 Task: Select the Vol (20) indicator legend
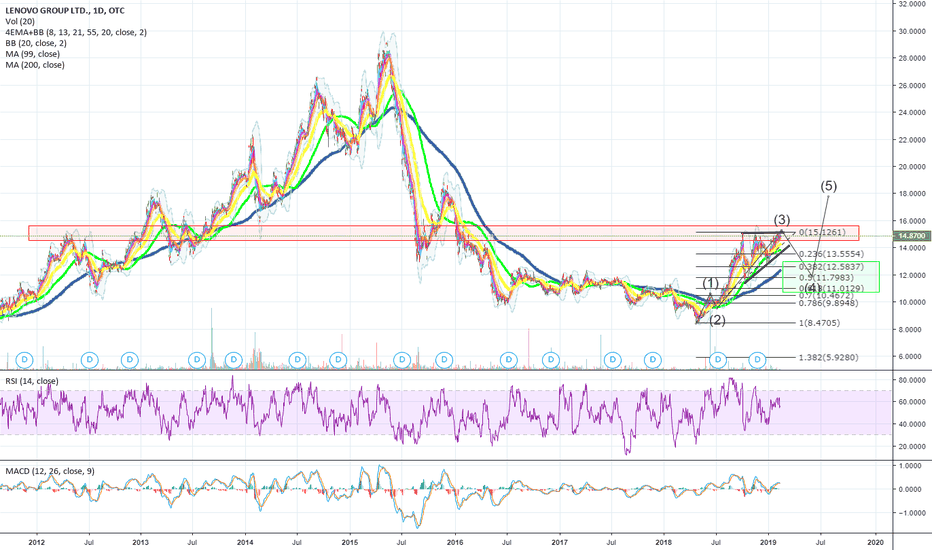coord(20,21)
